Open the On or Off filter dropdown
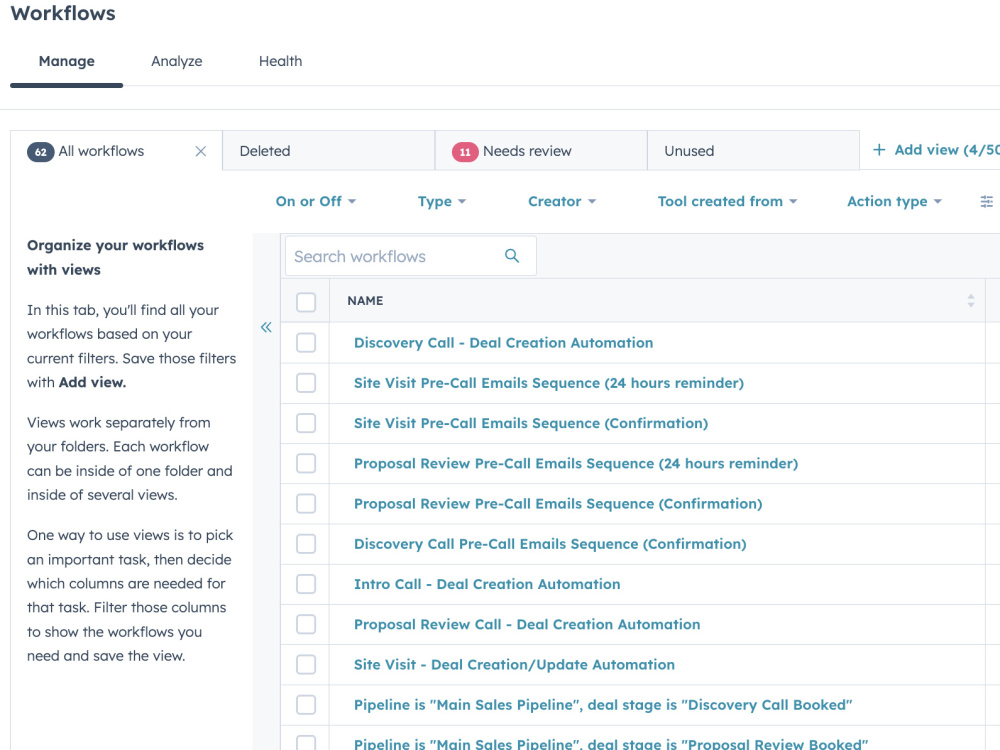 [x=316, y=202]
